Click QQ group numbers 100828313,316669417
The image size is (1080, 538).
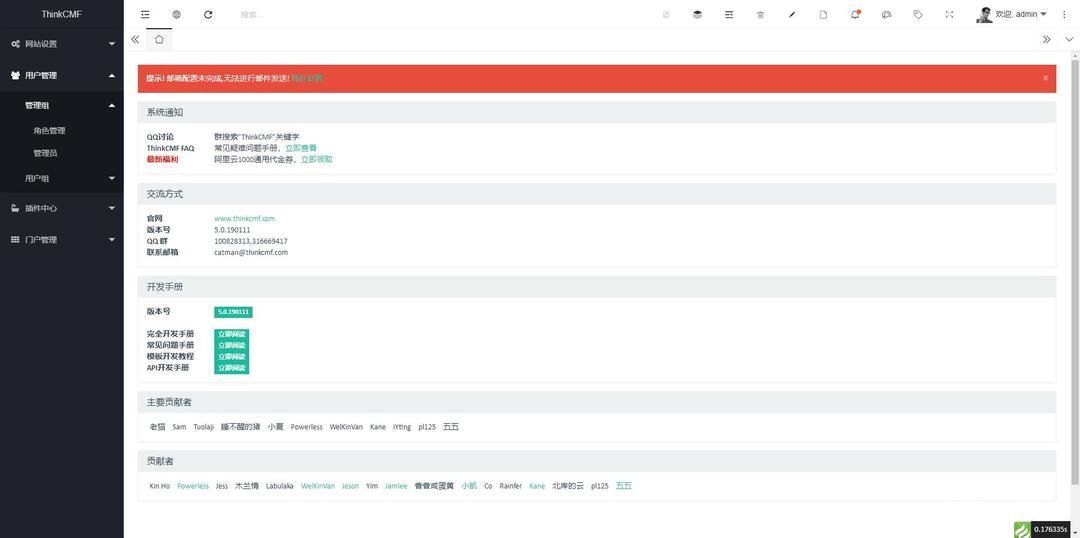(x=251, y=241)
